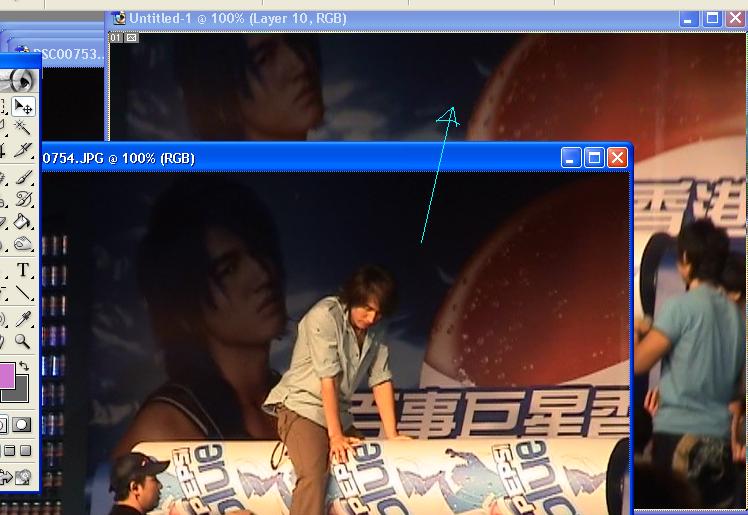
Task: Select the Magic Wand tool
Action: pos(22,128)
